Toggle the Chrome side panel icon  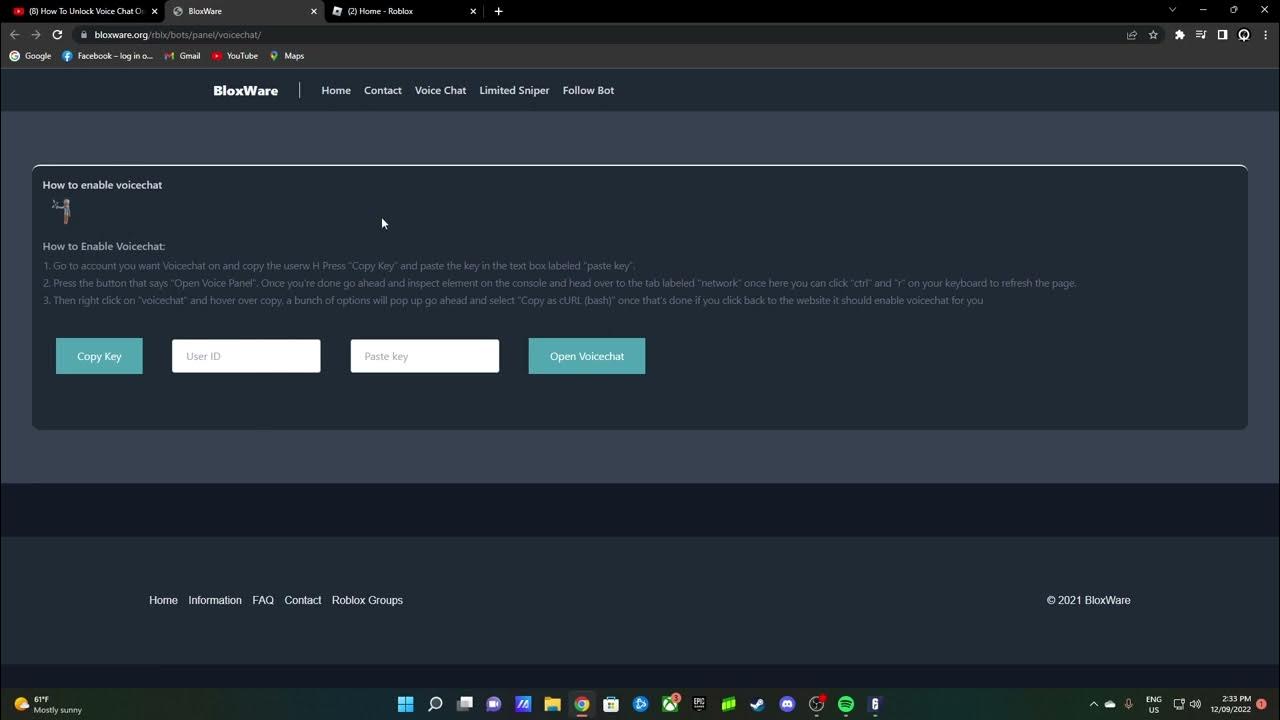click(x=1222, y=34)
